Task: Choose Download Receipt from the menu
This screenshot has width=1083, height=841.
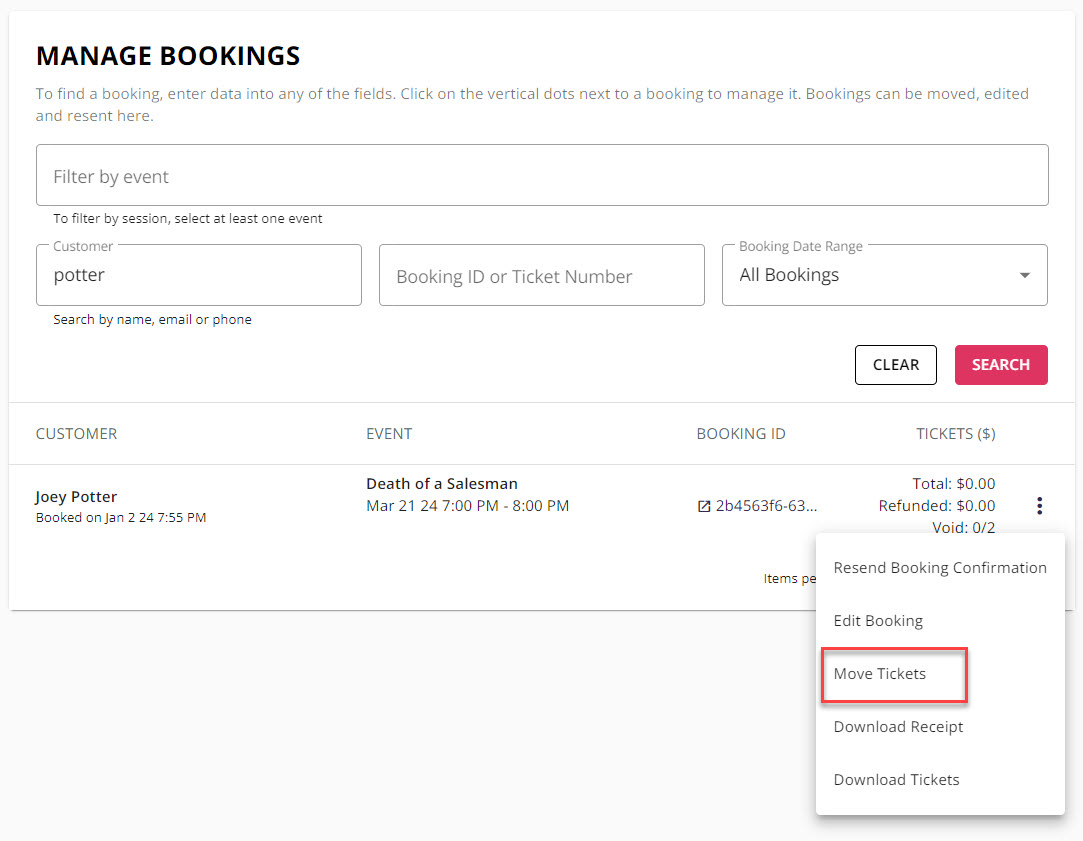Action: pyautogui.click(x=939, y=726)
